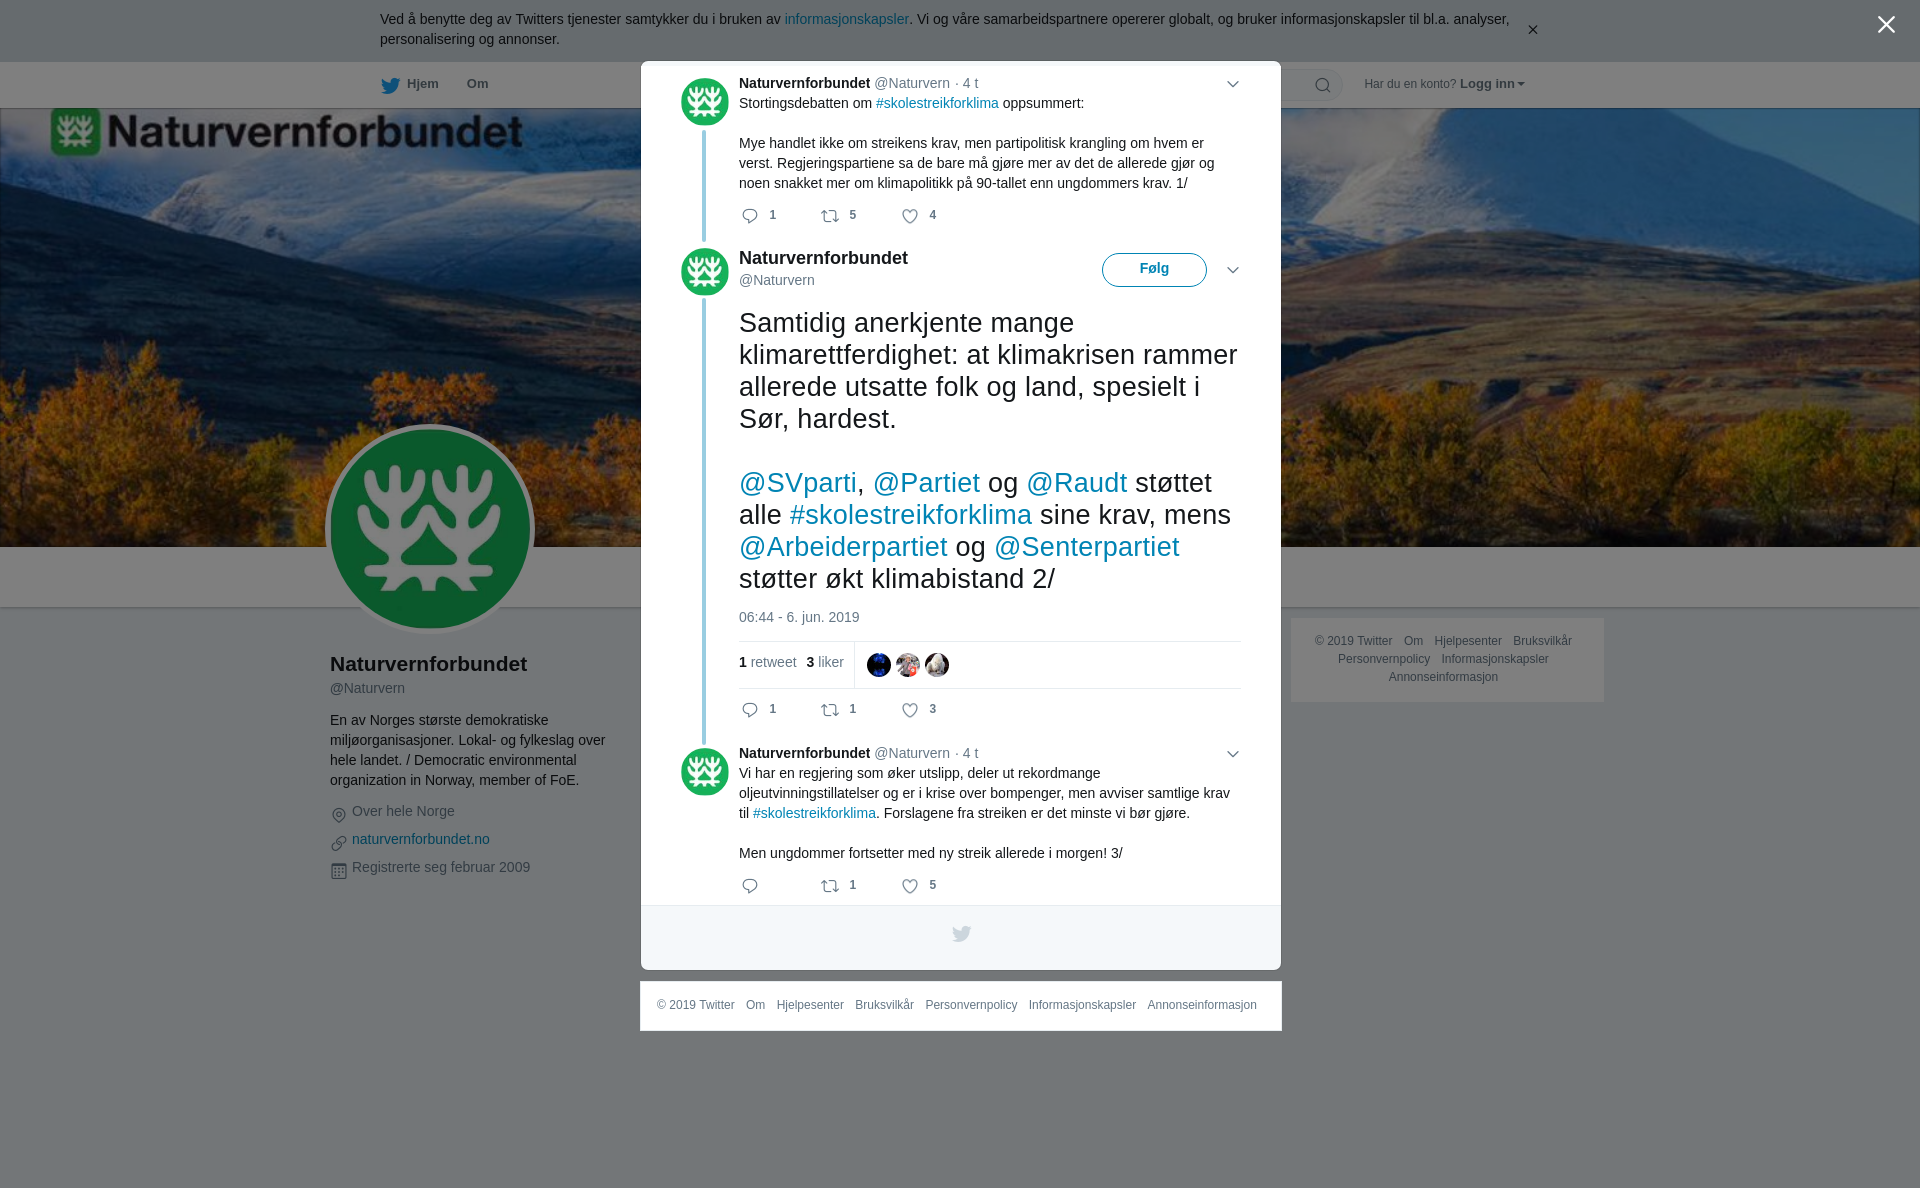Image resolution: width=1920 pixels, height=1188 pixels.
Task: Reply to the third tweet ending 3/
Action: (x=750, y=886)
